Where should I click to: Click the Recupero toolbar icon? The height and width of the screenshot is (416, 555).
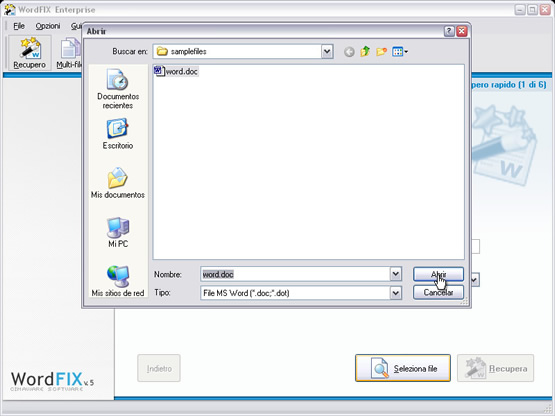pyautogui.click(x=30, y=53)
